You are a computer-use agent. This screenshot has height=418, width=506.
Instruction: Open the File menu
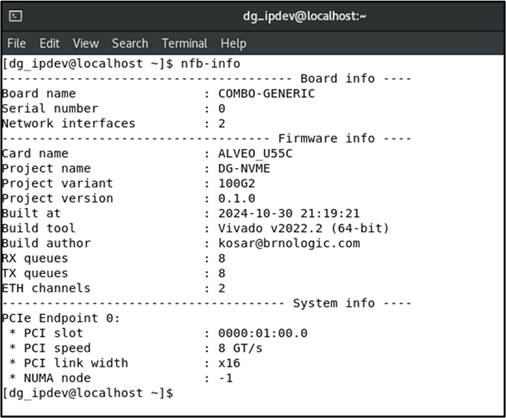(17, 43)
